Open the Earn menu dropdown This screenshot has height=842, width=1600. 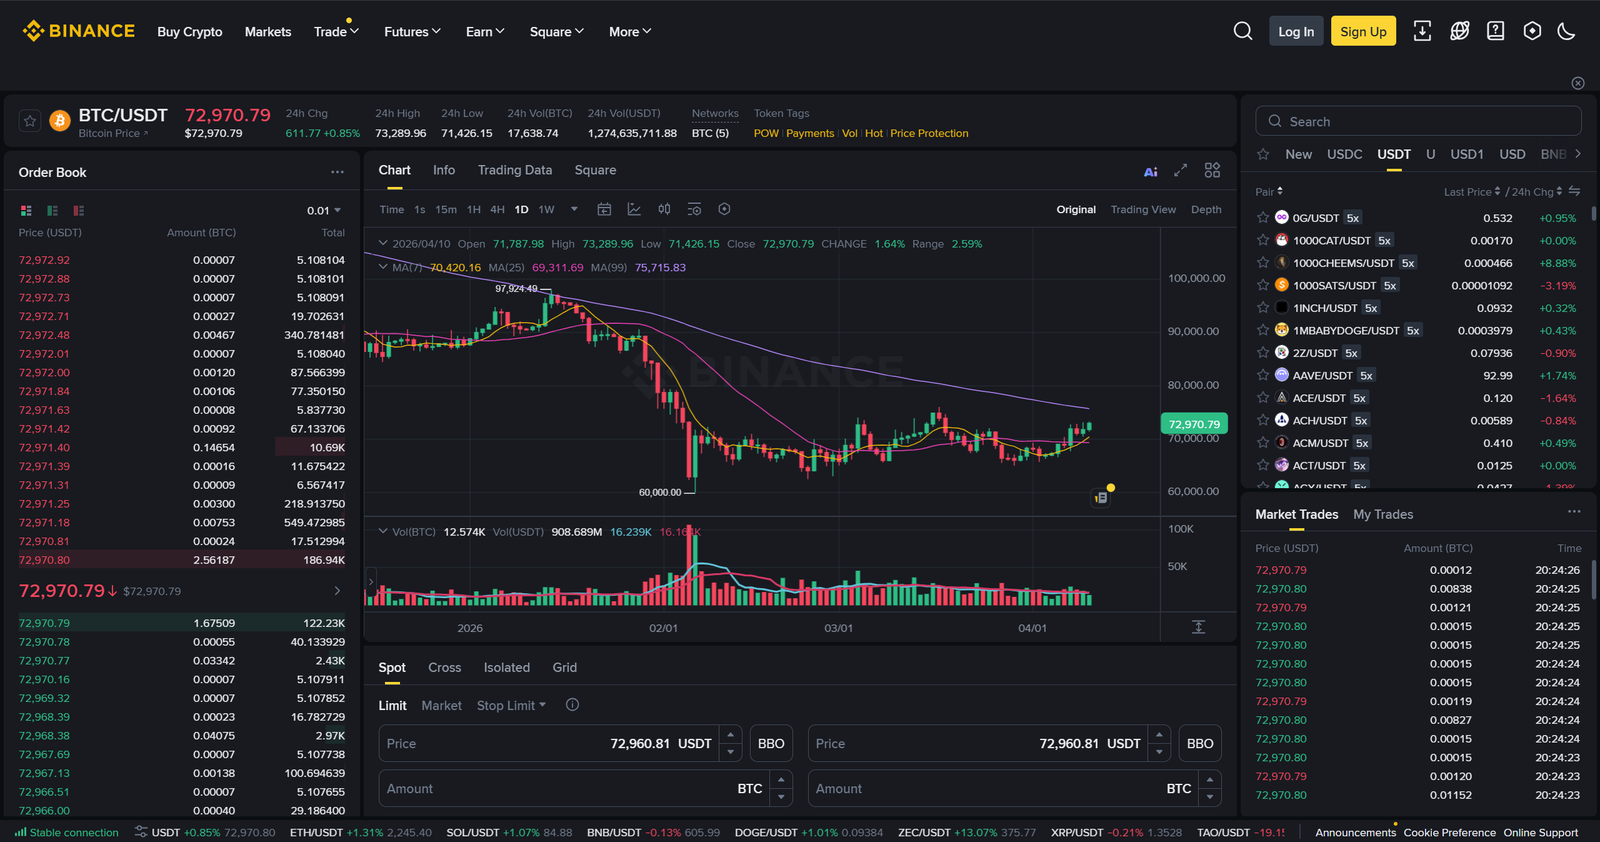[485, 32]
